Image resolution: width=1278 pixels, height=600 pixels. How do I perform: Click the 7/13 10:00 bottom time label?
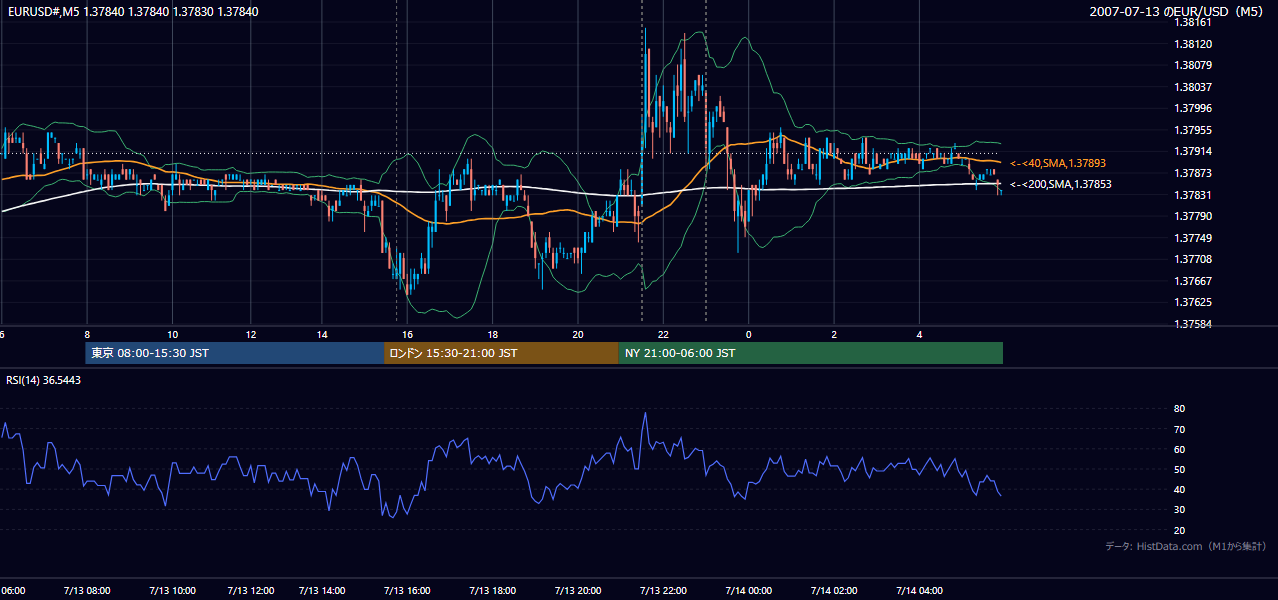pyautogui.click(x=170, y=591)
